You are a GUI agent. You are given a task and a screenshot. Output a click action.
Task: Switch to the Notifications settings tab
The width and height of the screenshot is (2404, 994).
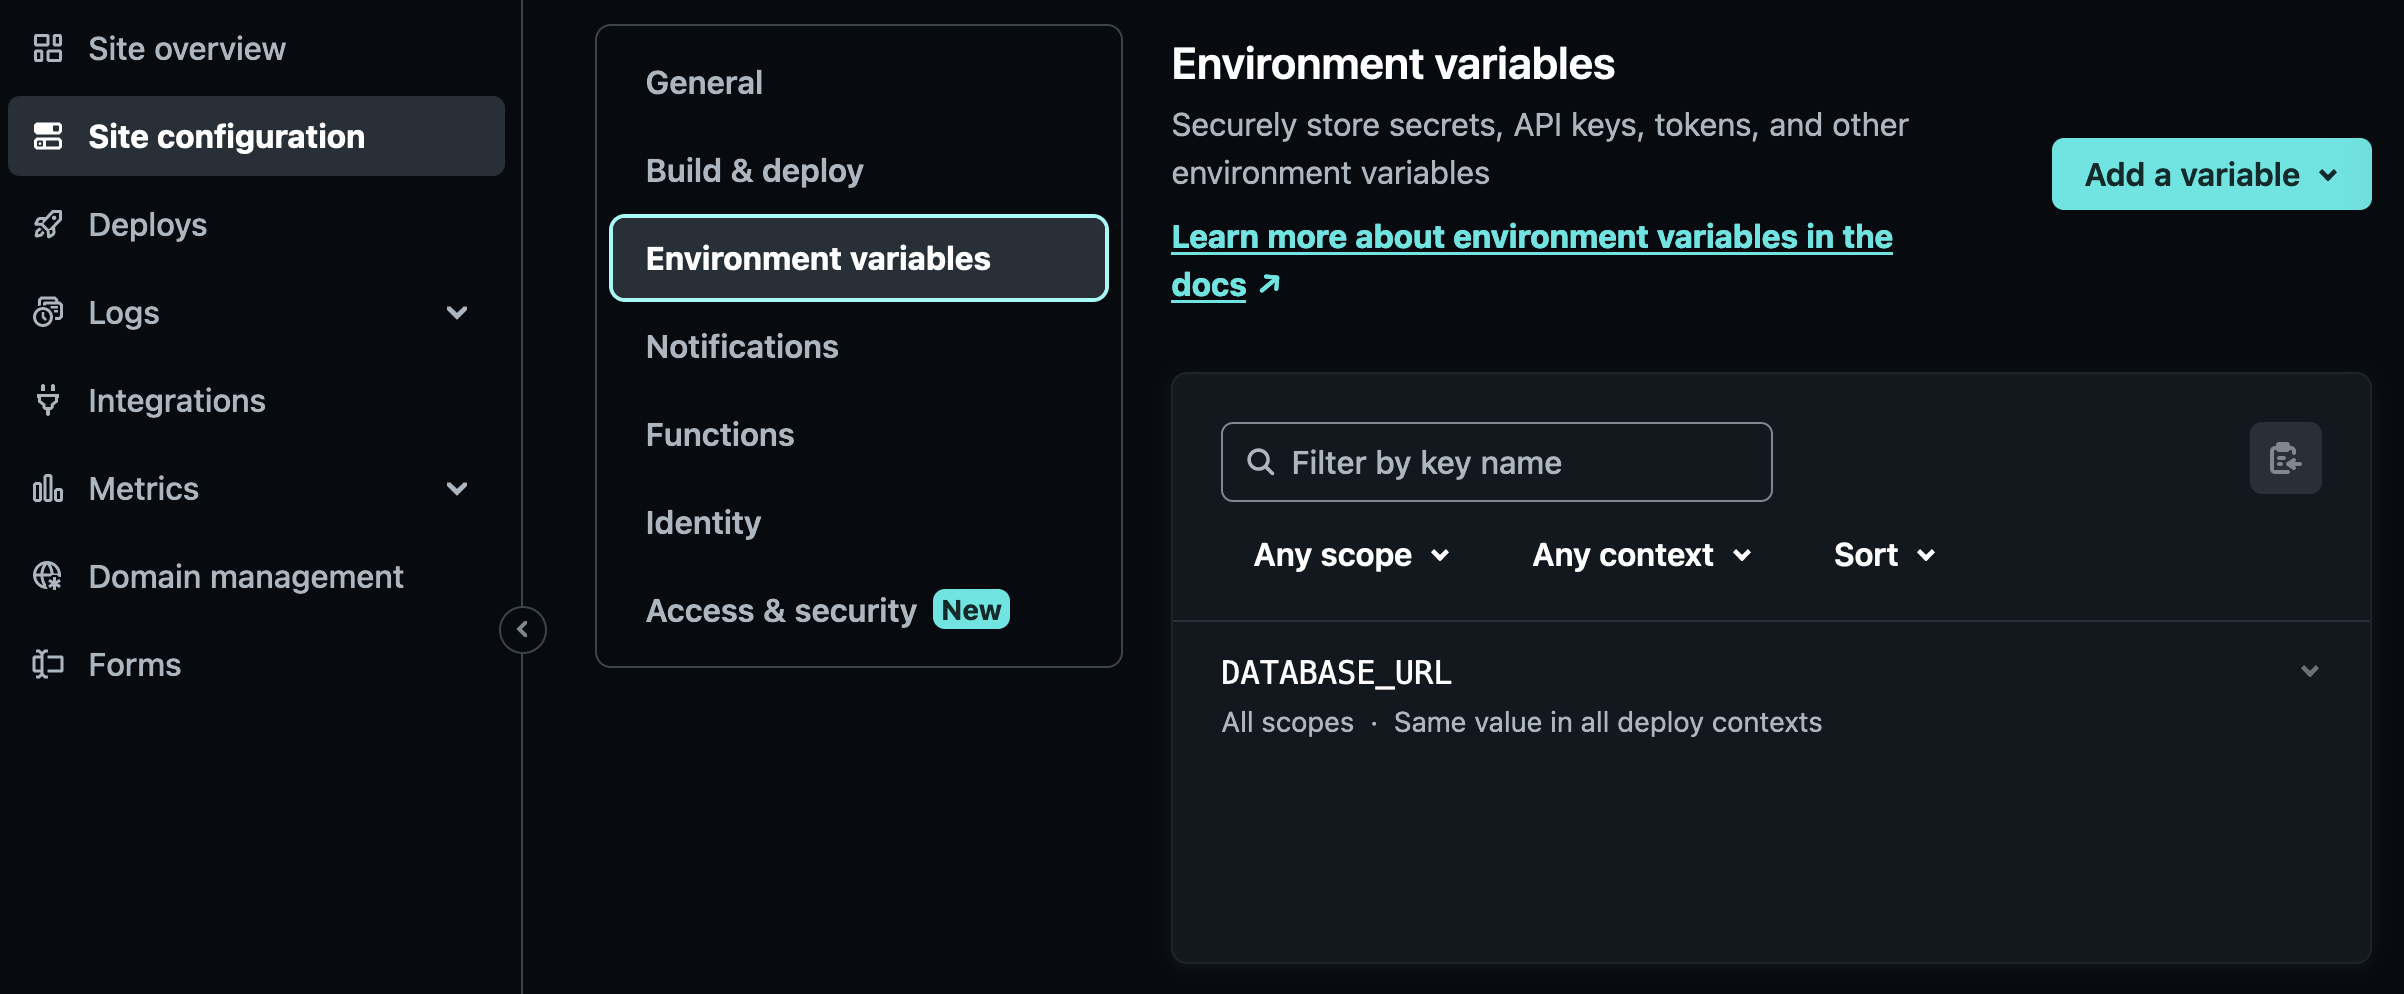[742, 346]
